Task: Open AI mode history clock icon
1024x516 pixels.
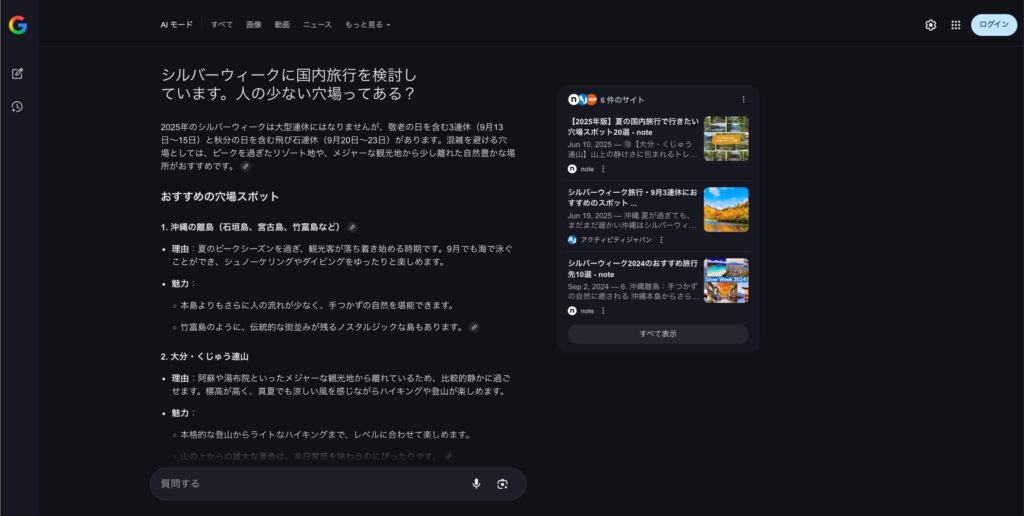Action: pos(18,107)
